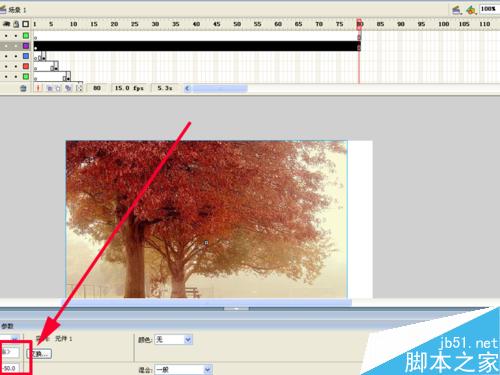Click the lock all layers padlock icon
This screenshot has width=500, height=375.
click(x=16, y=24)
